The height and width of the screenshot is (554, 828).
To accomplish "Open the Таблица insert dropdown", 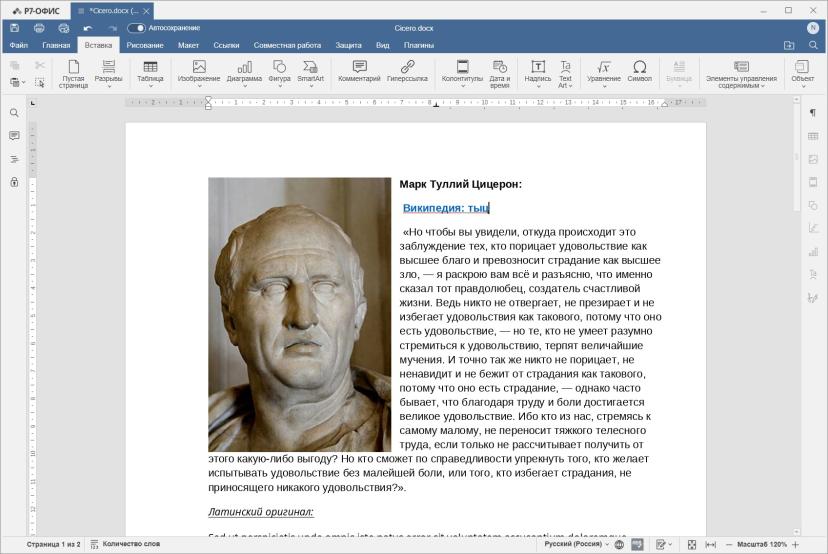I will [x=150, y=73].
